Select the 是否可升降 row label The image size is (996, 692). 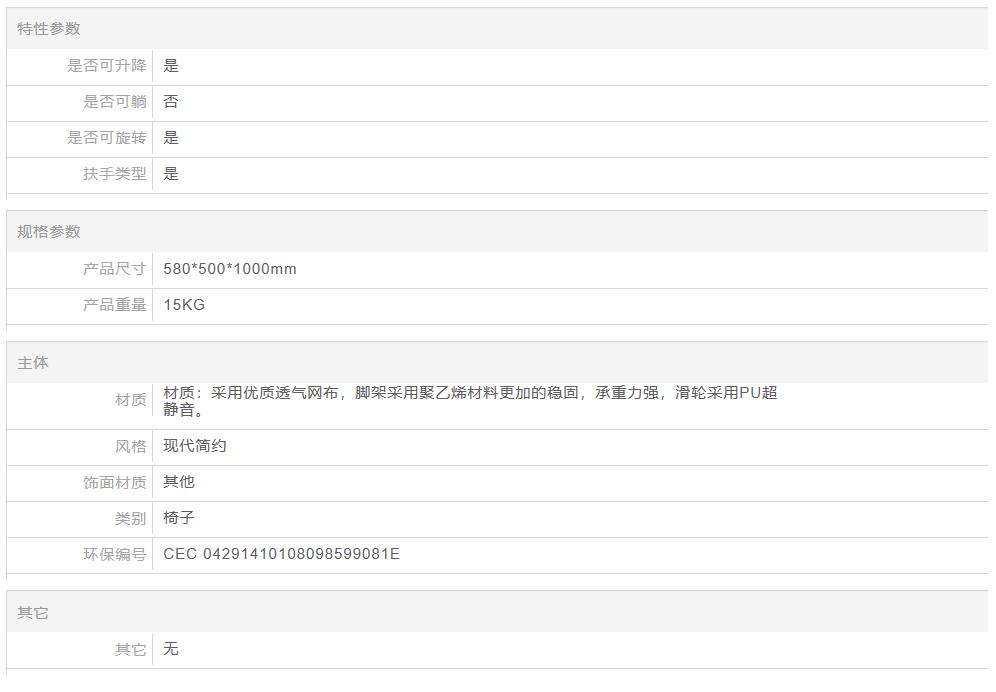106,66
